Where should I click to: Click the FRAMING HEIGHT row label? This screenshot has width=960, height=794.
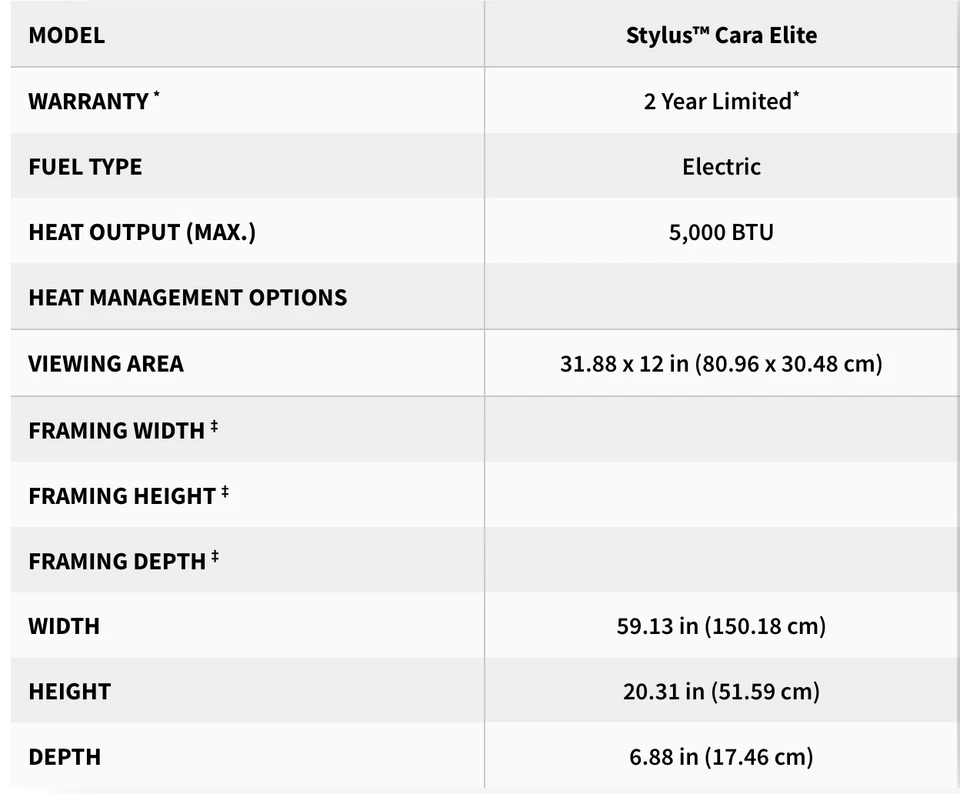pyautogui.click(x=122, y=495)
